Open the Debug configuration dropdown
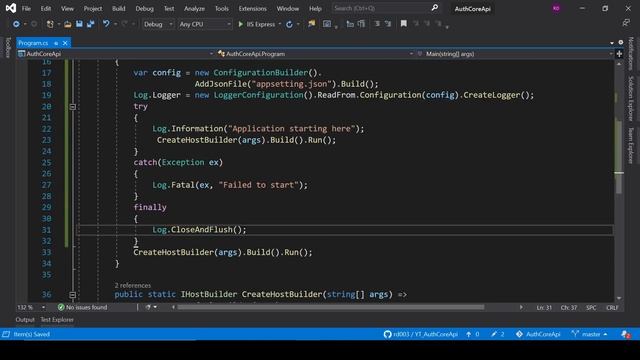 pos(158,24)
